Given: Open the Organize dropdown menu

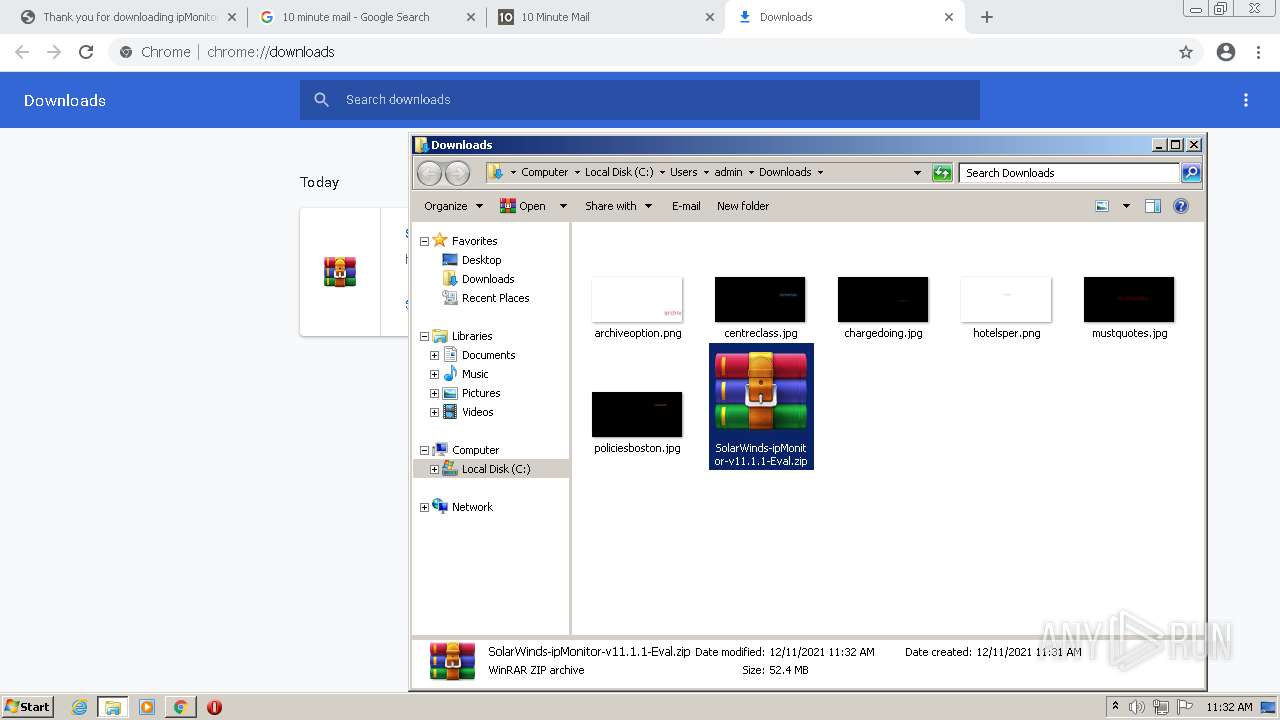Looking at the screenshot, I should tap(453, 206).
